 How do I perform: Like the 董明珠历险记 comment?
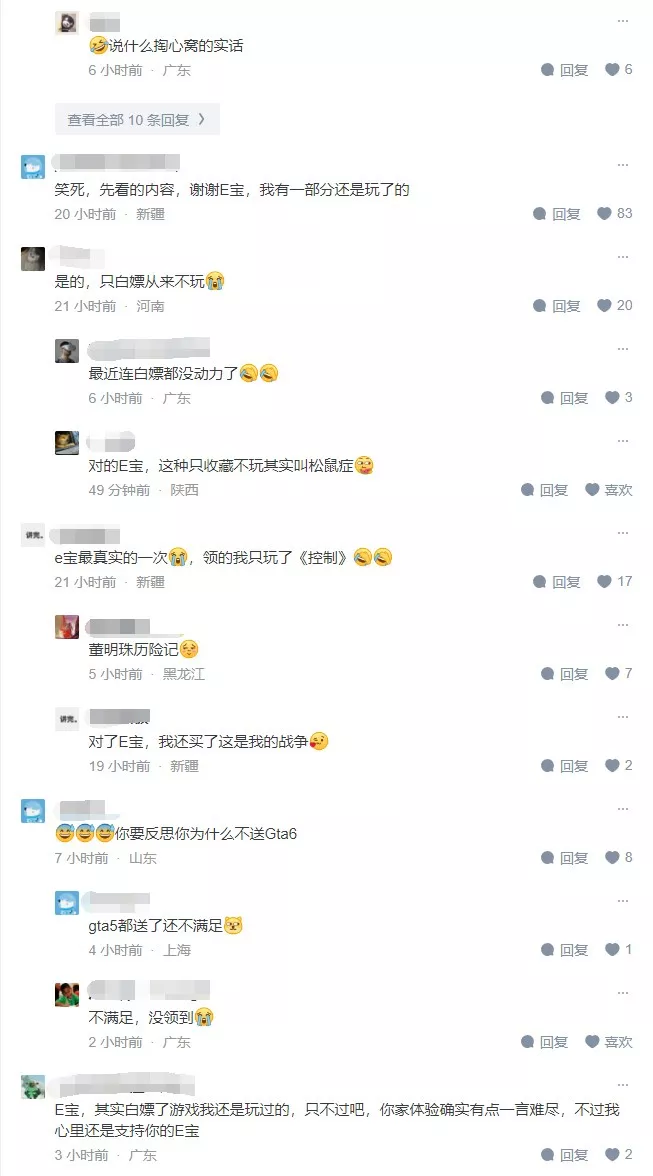(619, 674)
